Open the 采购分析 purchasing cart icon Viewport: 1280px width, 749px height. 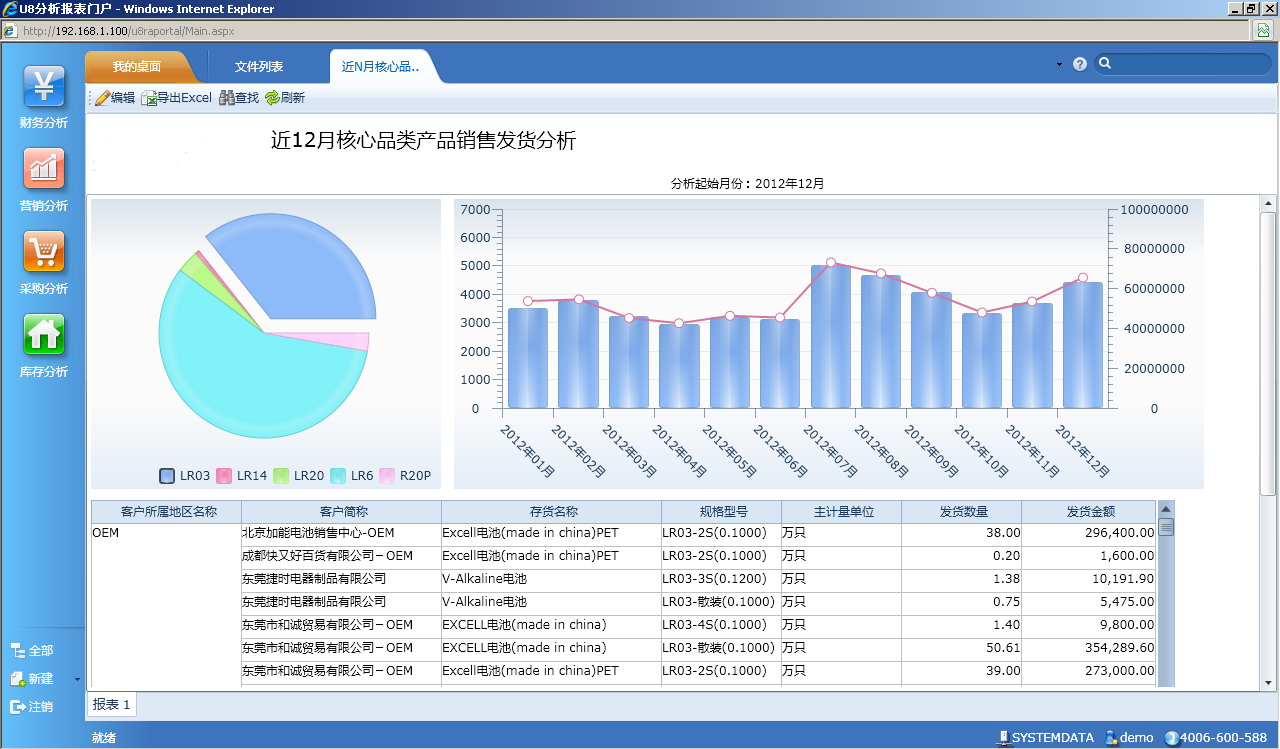(44, 252)
